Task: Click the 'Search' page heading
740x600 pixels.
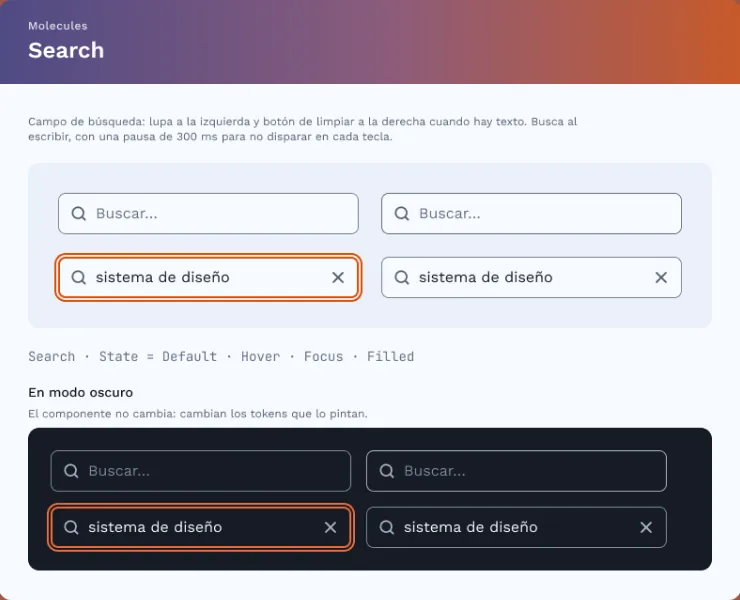Action: coord(66,50)
